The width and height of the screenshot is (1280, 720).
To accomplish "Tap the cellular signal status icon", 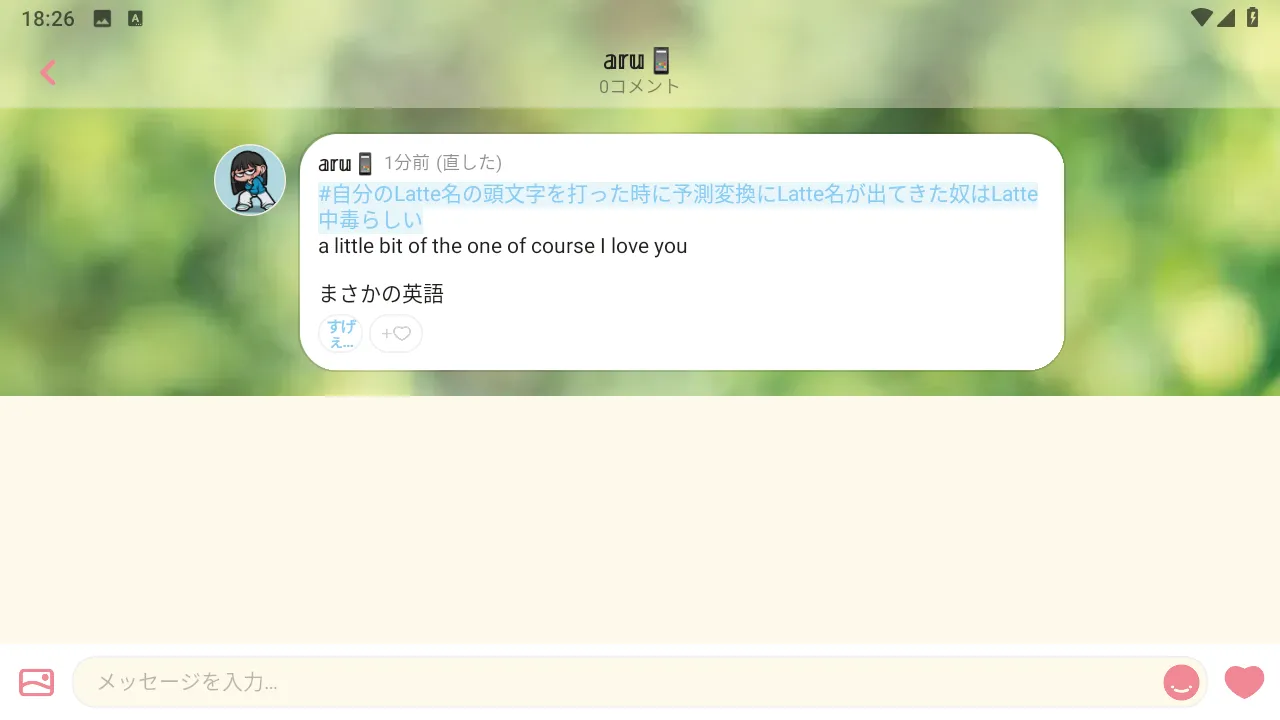I will coord(1226,18).
